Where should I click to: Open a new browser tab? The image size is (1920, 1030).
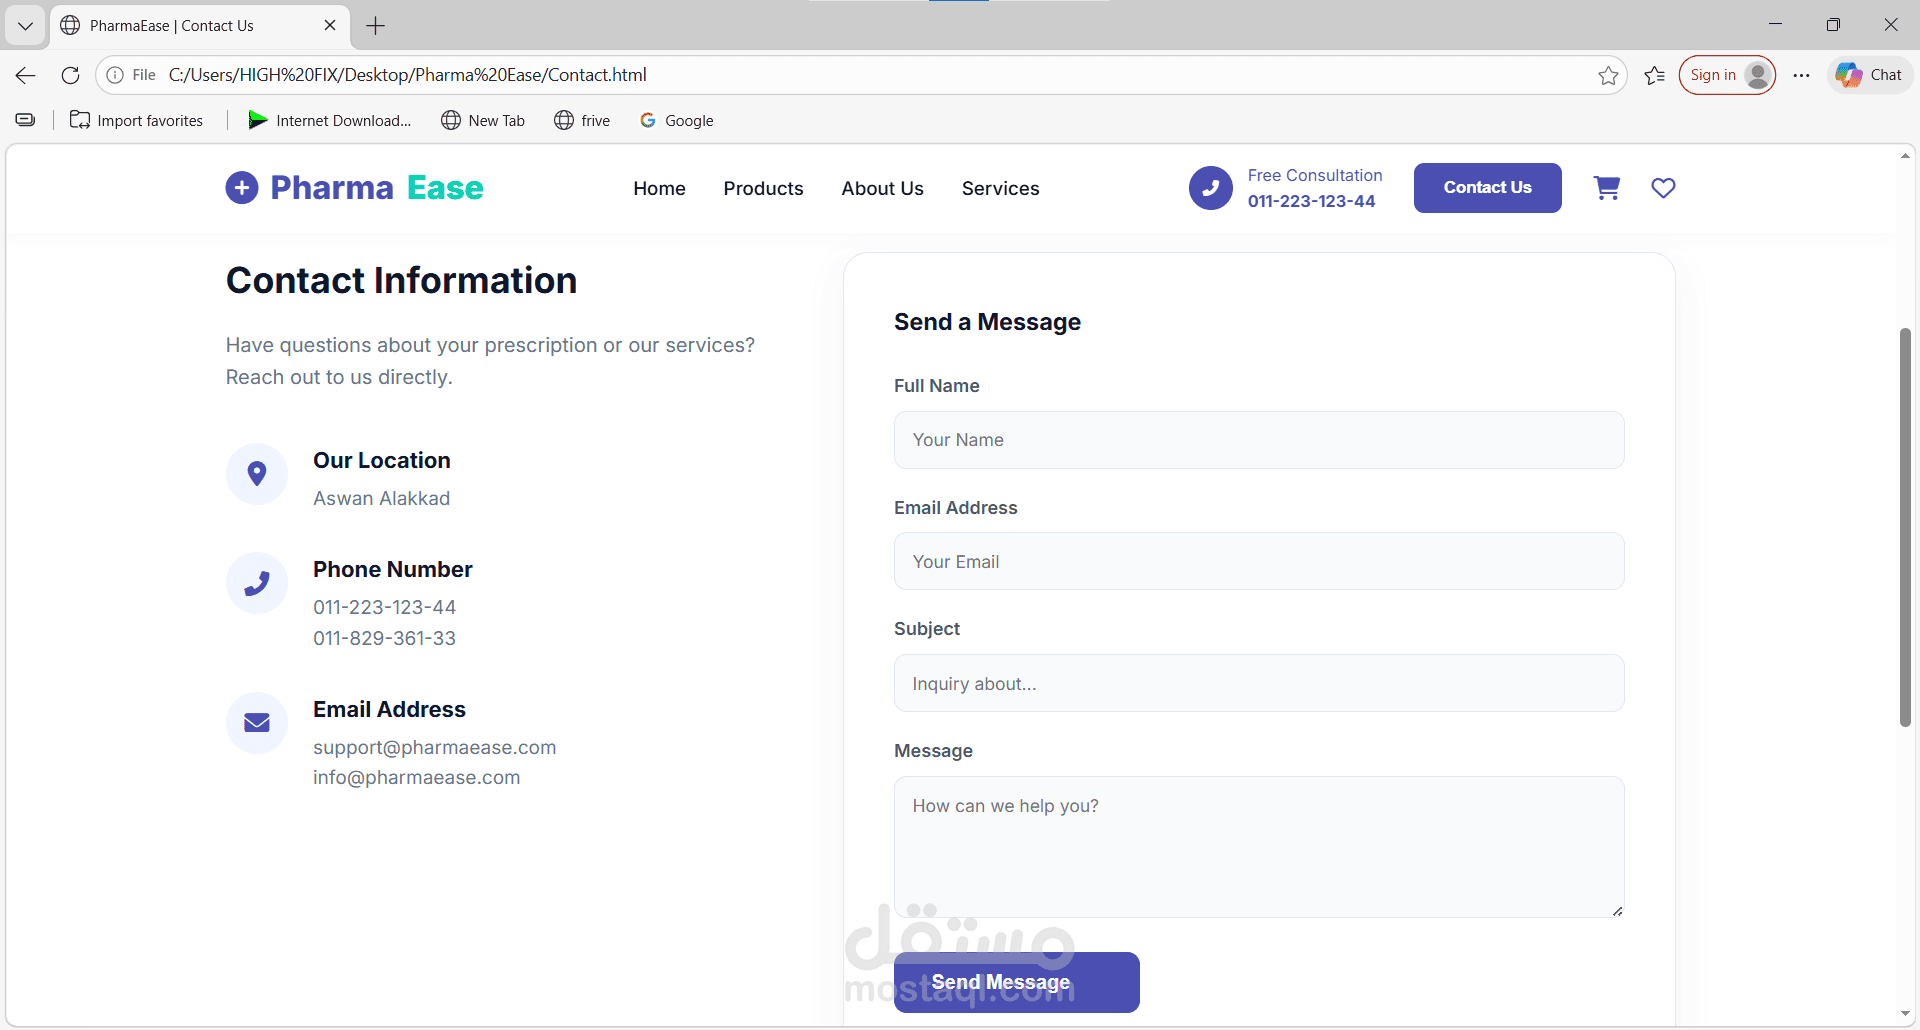pyautogui.click(x=376, y=26)
